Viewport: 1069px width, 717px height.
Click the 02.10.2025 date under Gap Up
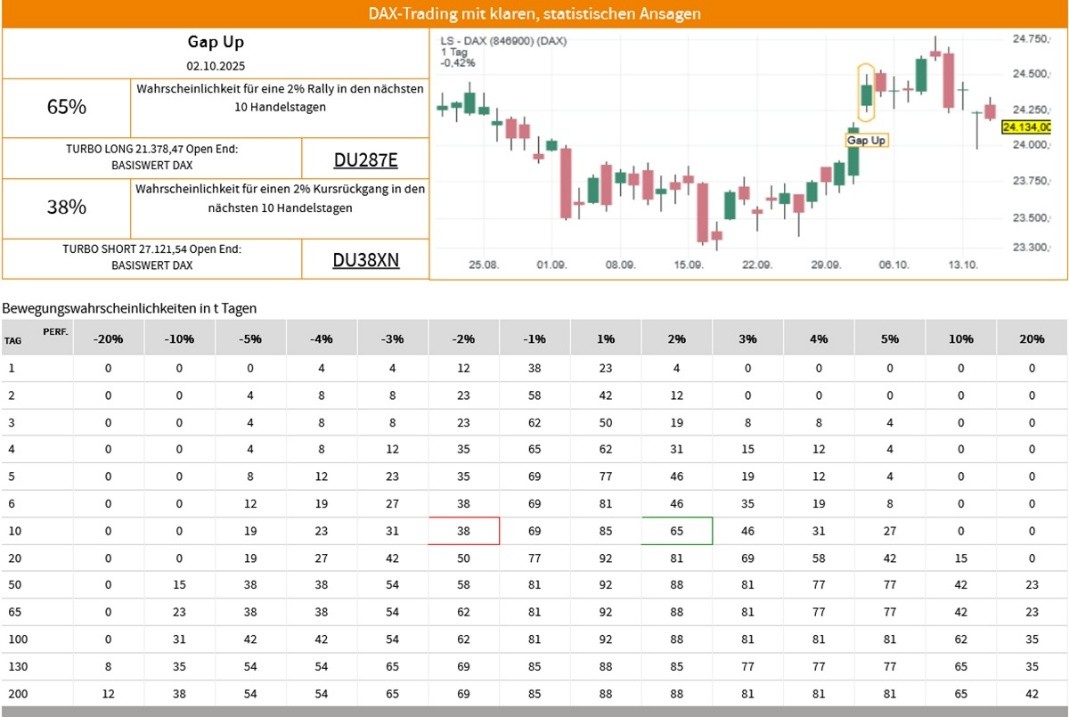[215, 65]
